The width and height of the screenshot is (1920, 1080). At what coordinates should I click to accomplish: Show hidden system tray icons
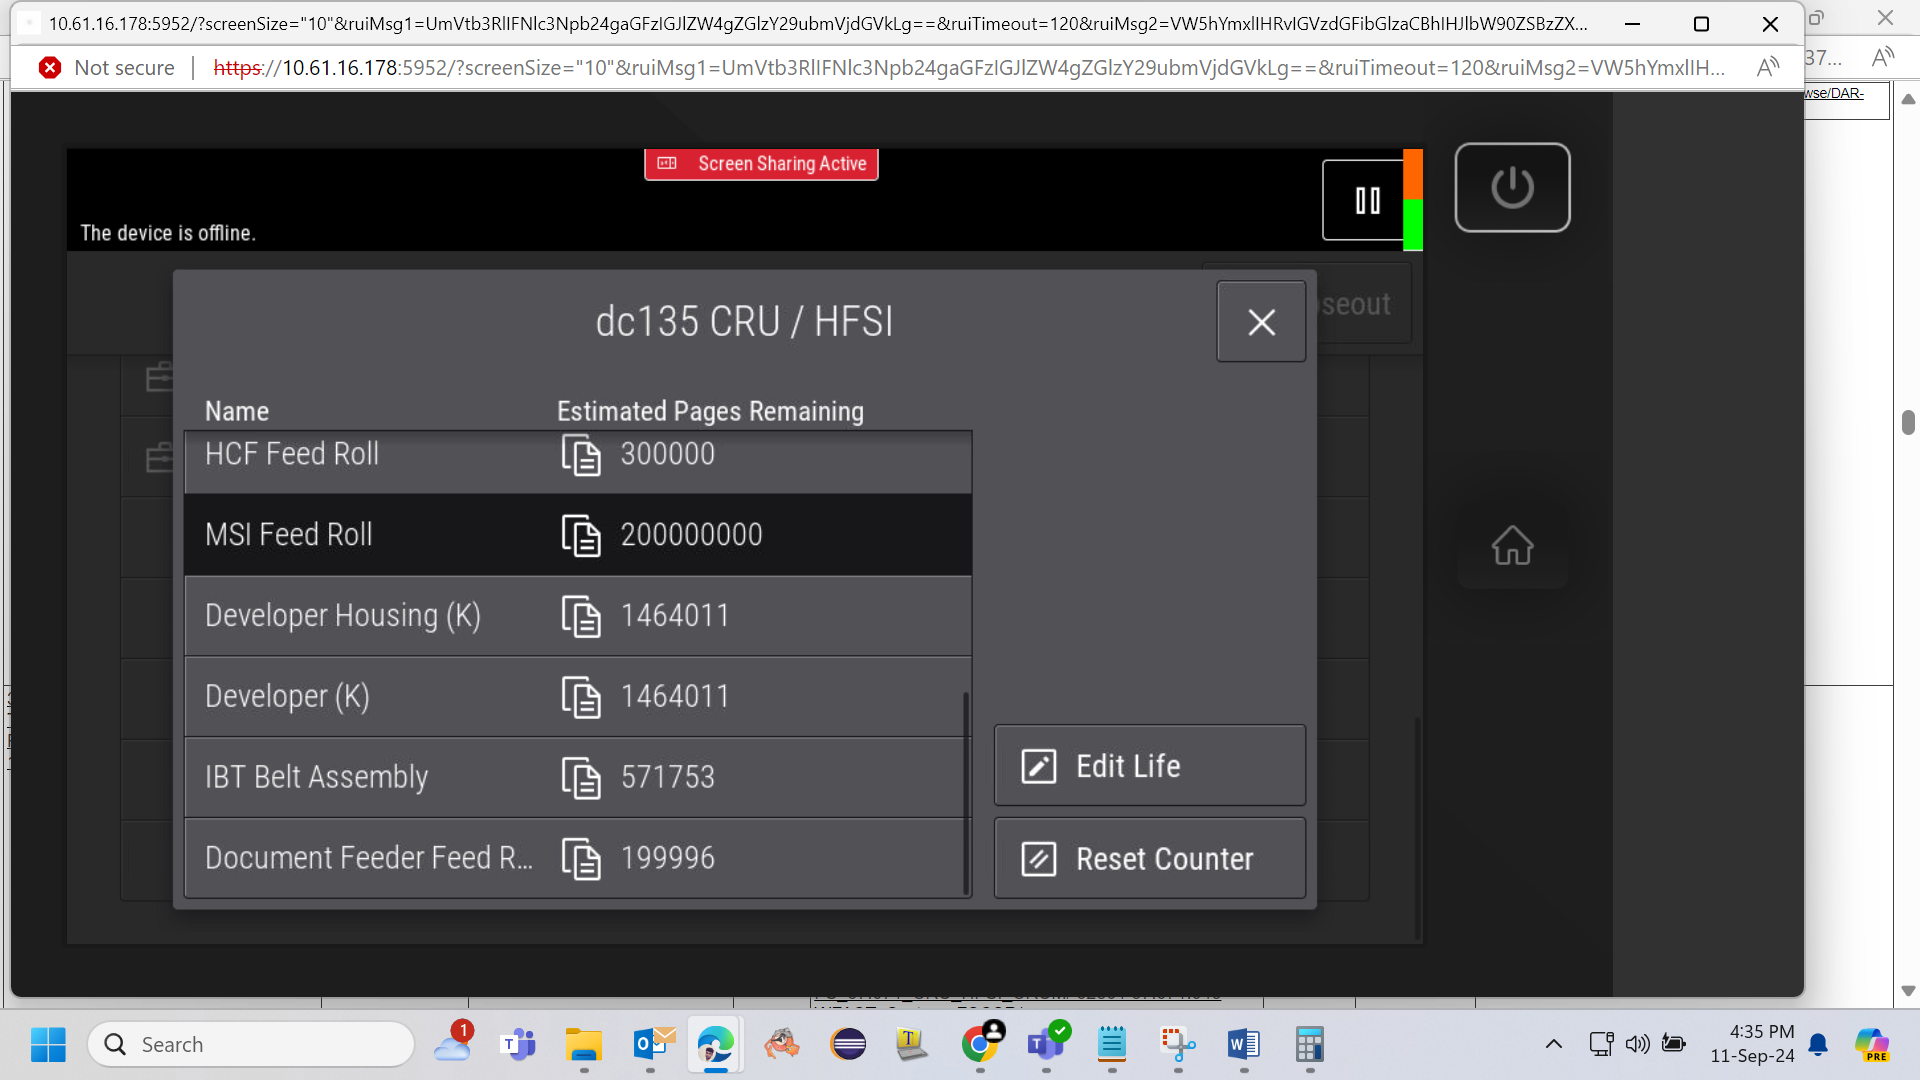1553,1044
